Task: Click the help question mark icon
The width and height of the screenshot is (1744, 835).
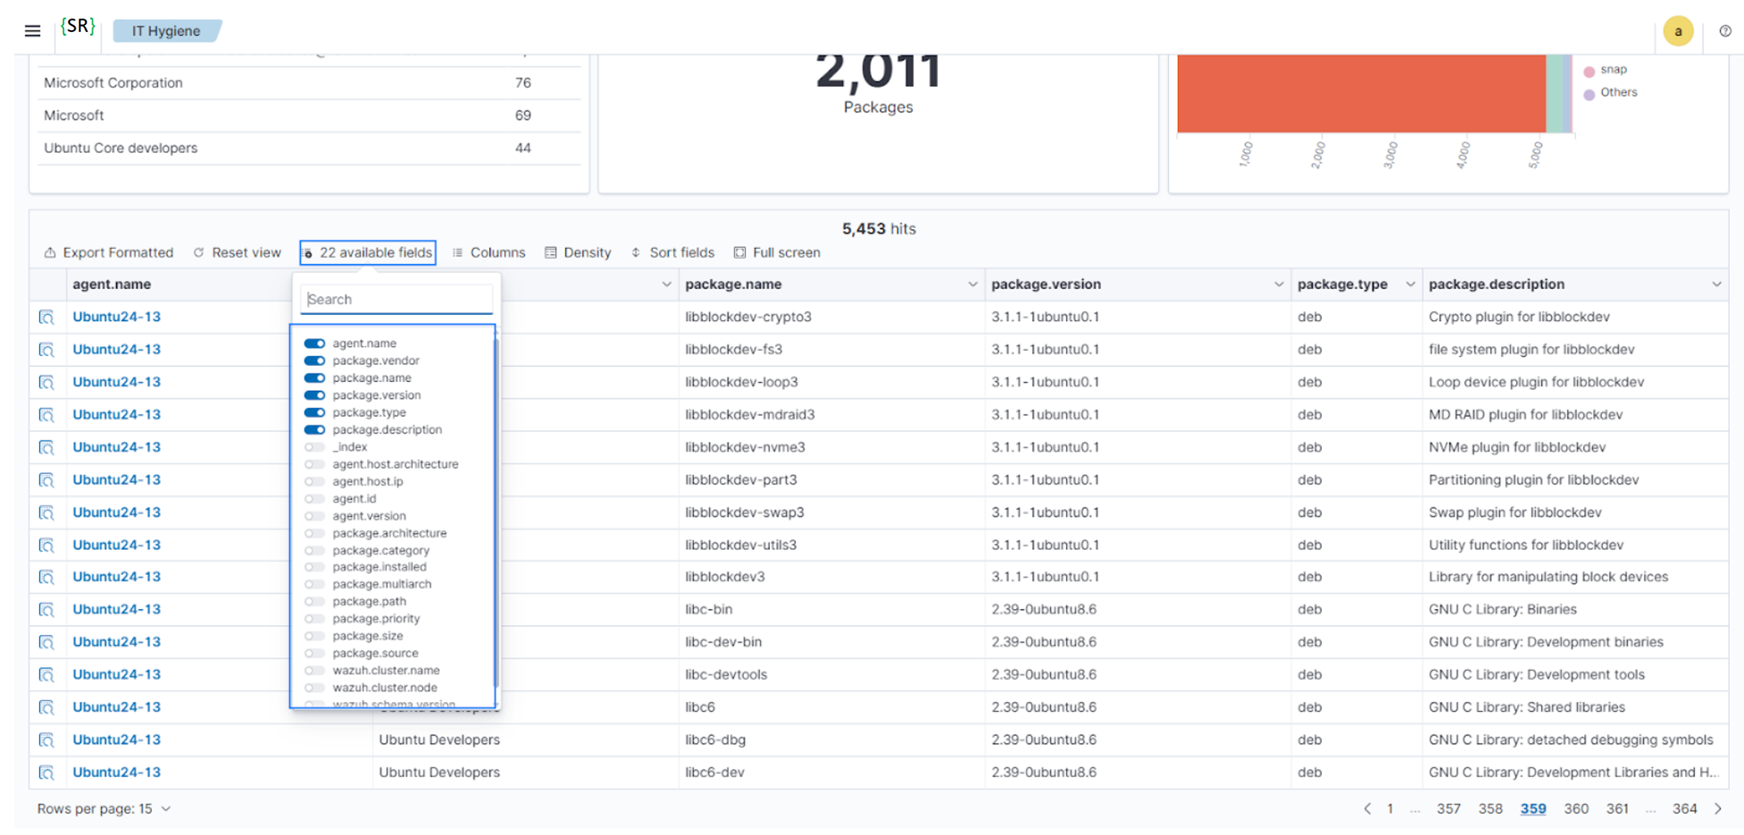Action: point(1725,31)
